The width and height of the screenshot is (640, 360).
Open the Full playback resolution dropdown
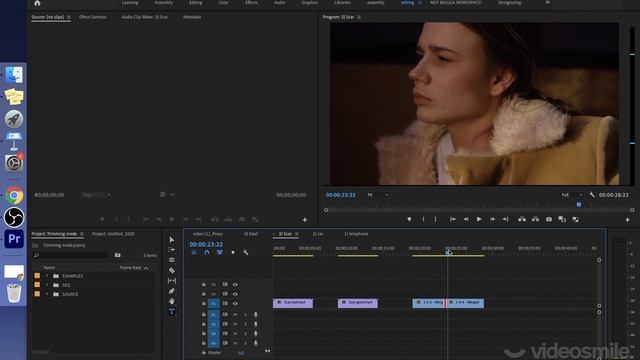coord(572,195)
